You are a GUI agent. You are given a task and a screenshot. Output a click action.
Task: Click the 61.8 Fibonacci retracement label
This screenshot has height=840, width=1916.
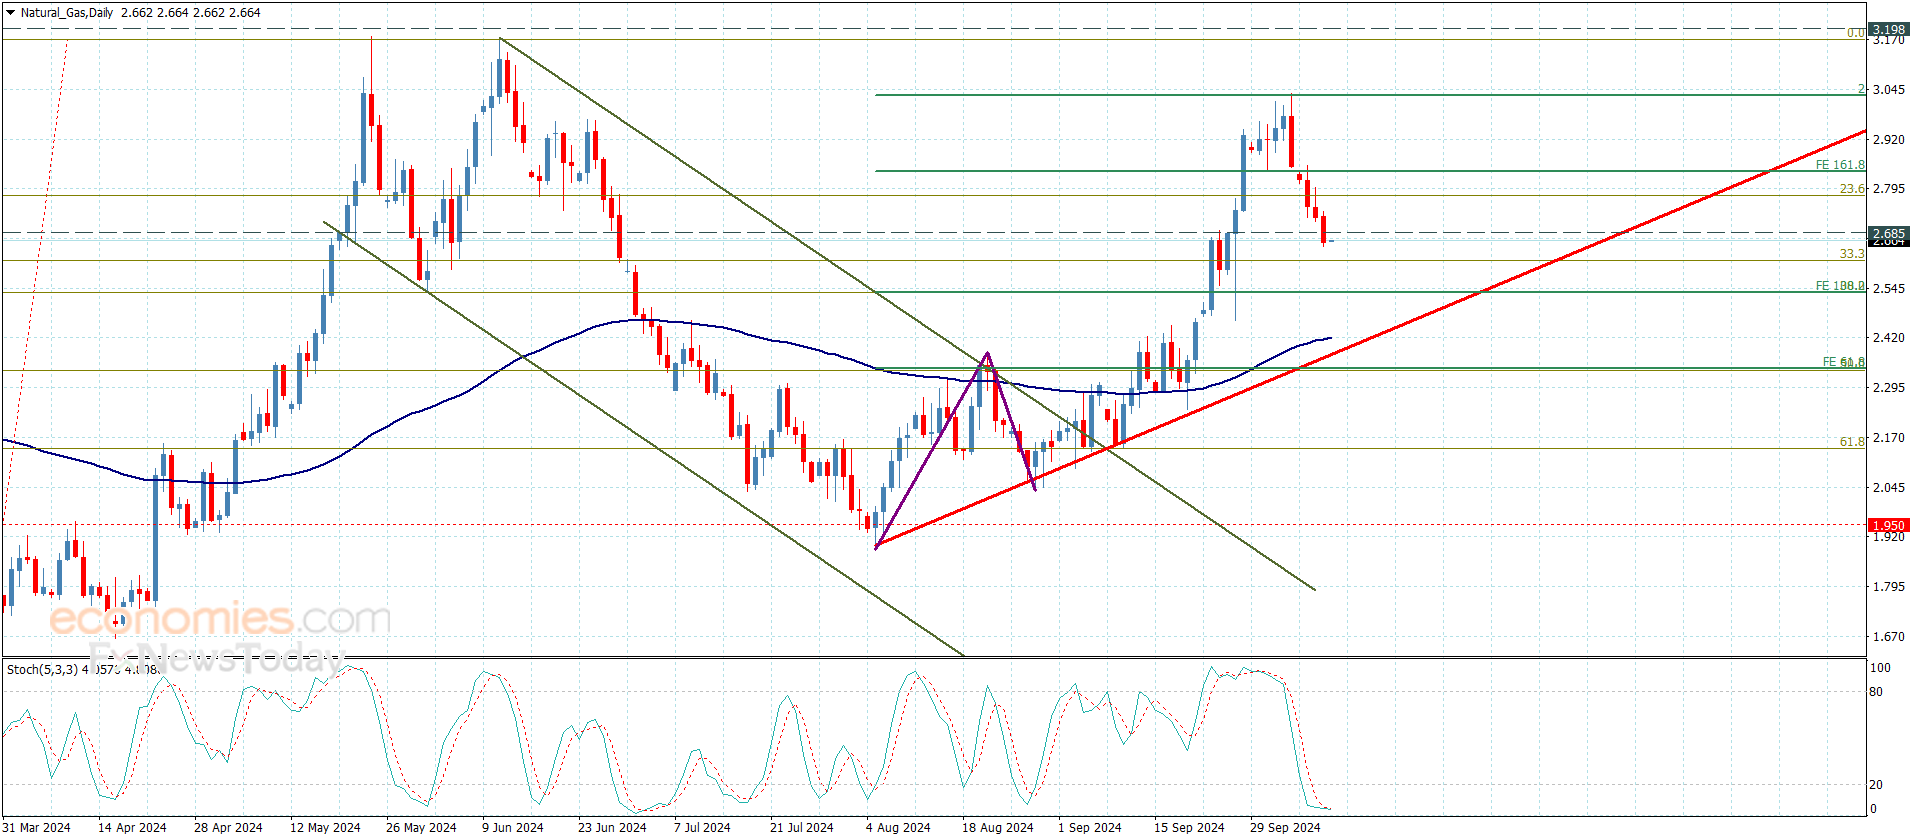(x=1852, y=442)
